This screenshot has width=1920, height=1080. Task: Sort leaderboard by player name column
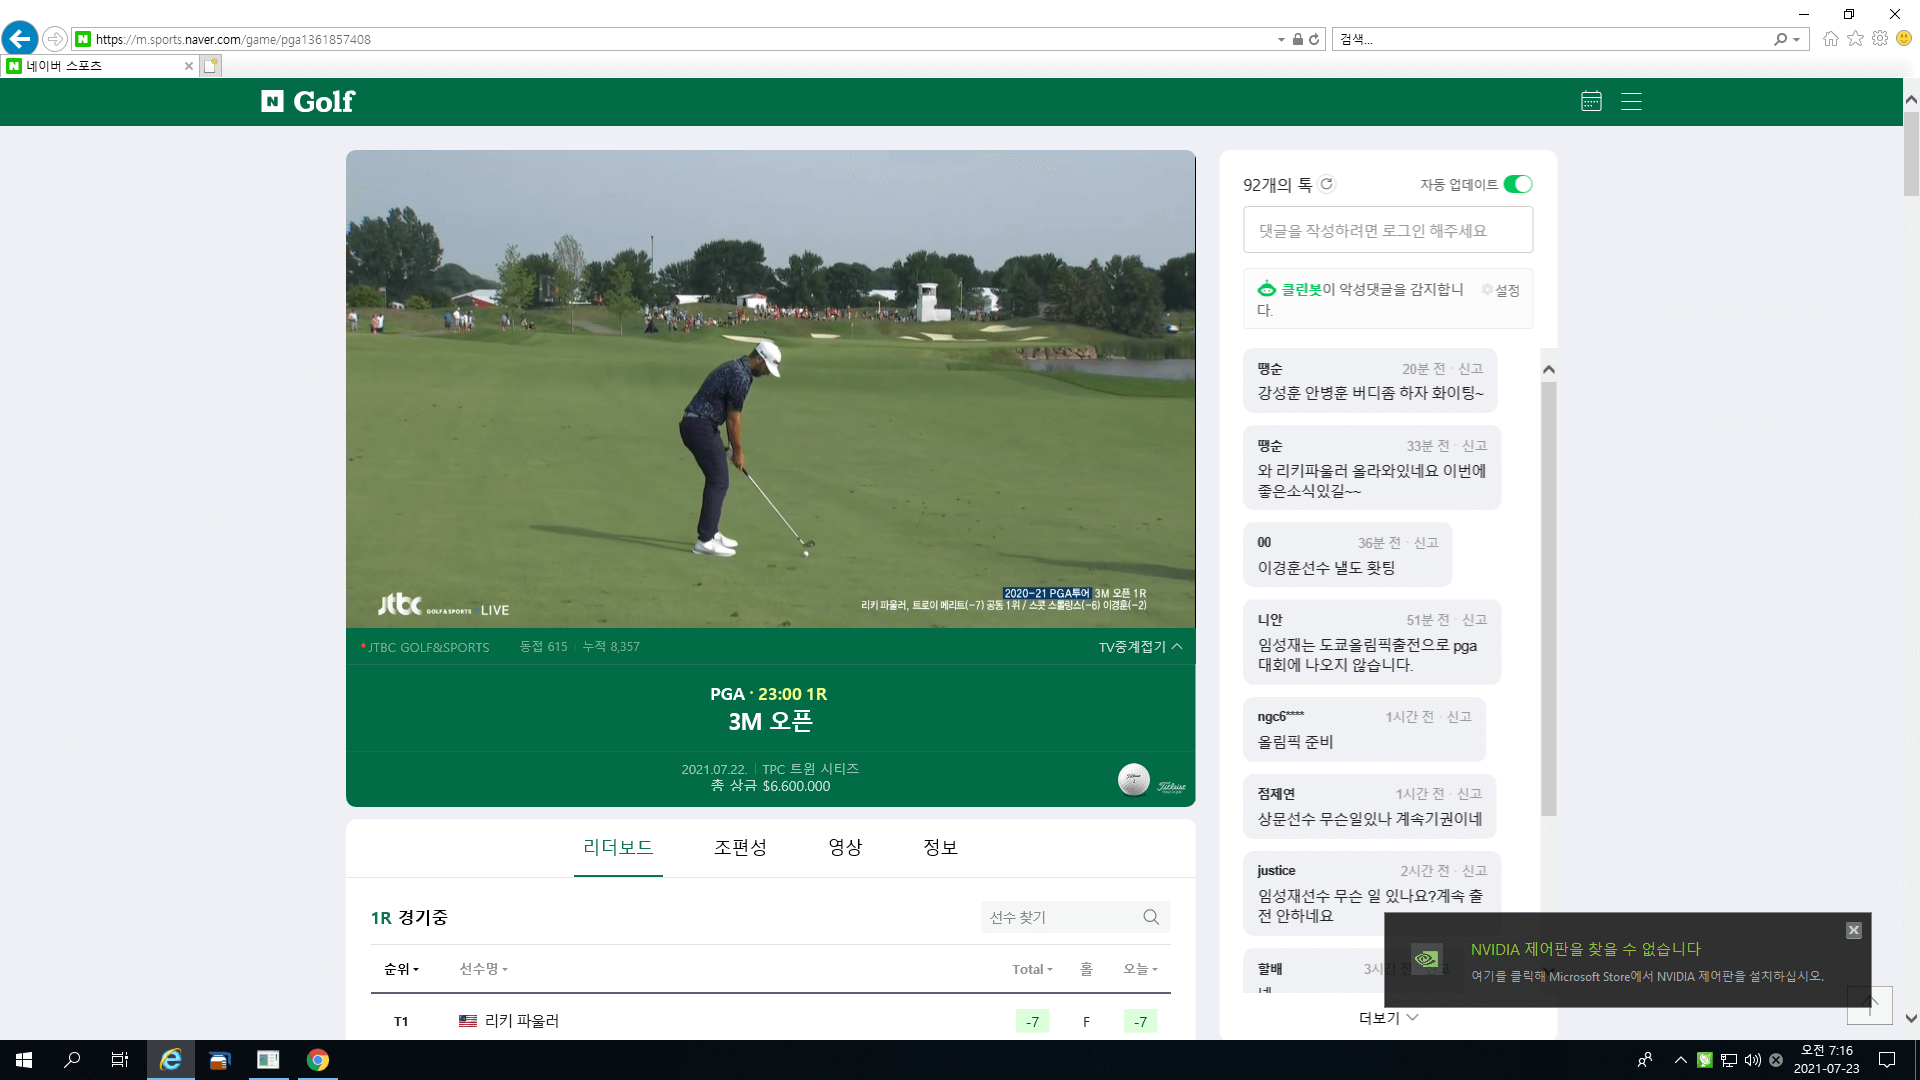tap(483, 969)
